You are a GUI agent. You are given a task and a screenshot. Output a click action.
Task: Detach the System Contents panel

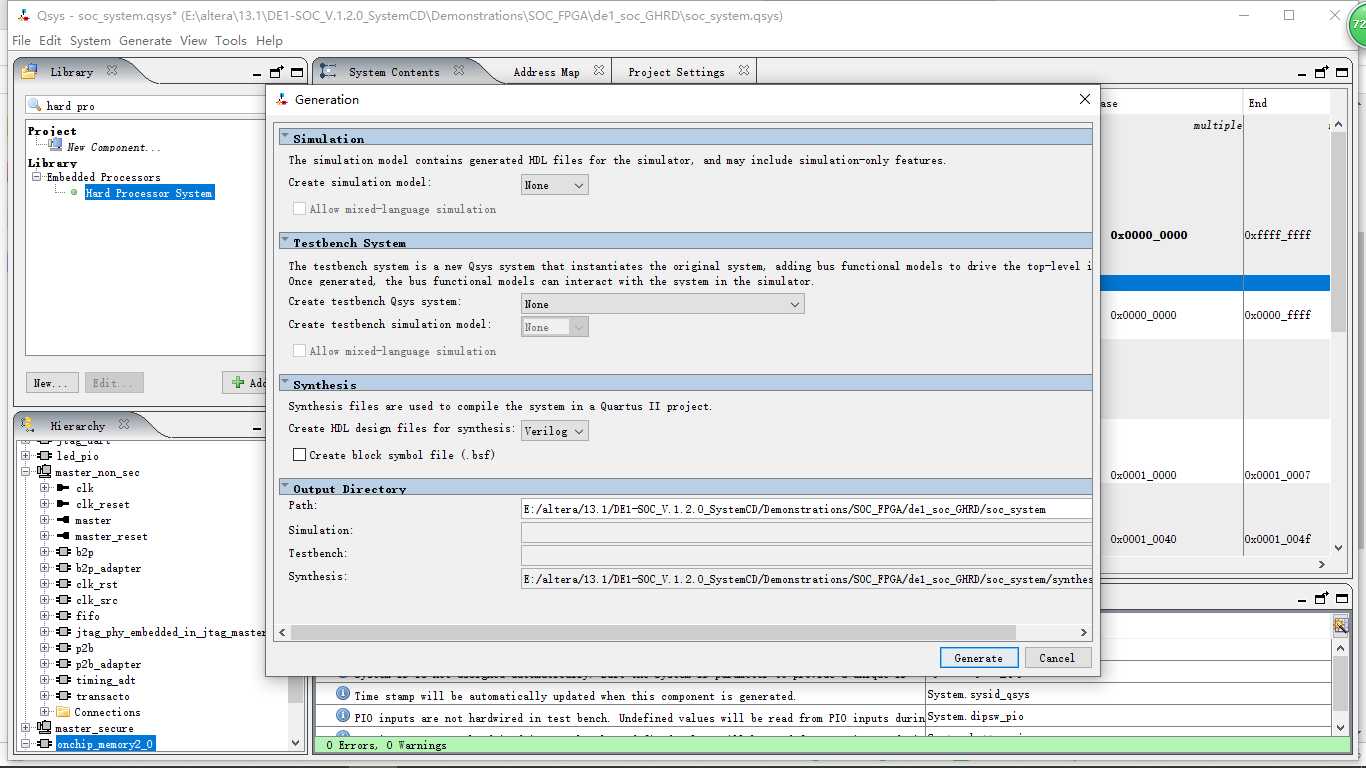pyautogui.click(x=1321, y=72)
